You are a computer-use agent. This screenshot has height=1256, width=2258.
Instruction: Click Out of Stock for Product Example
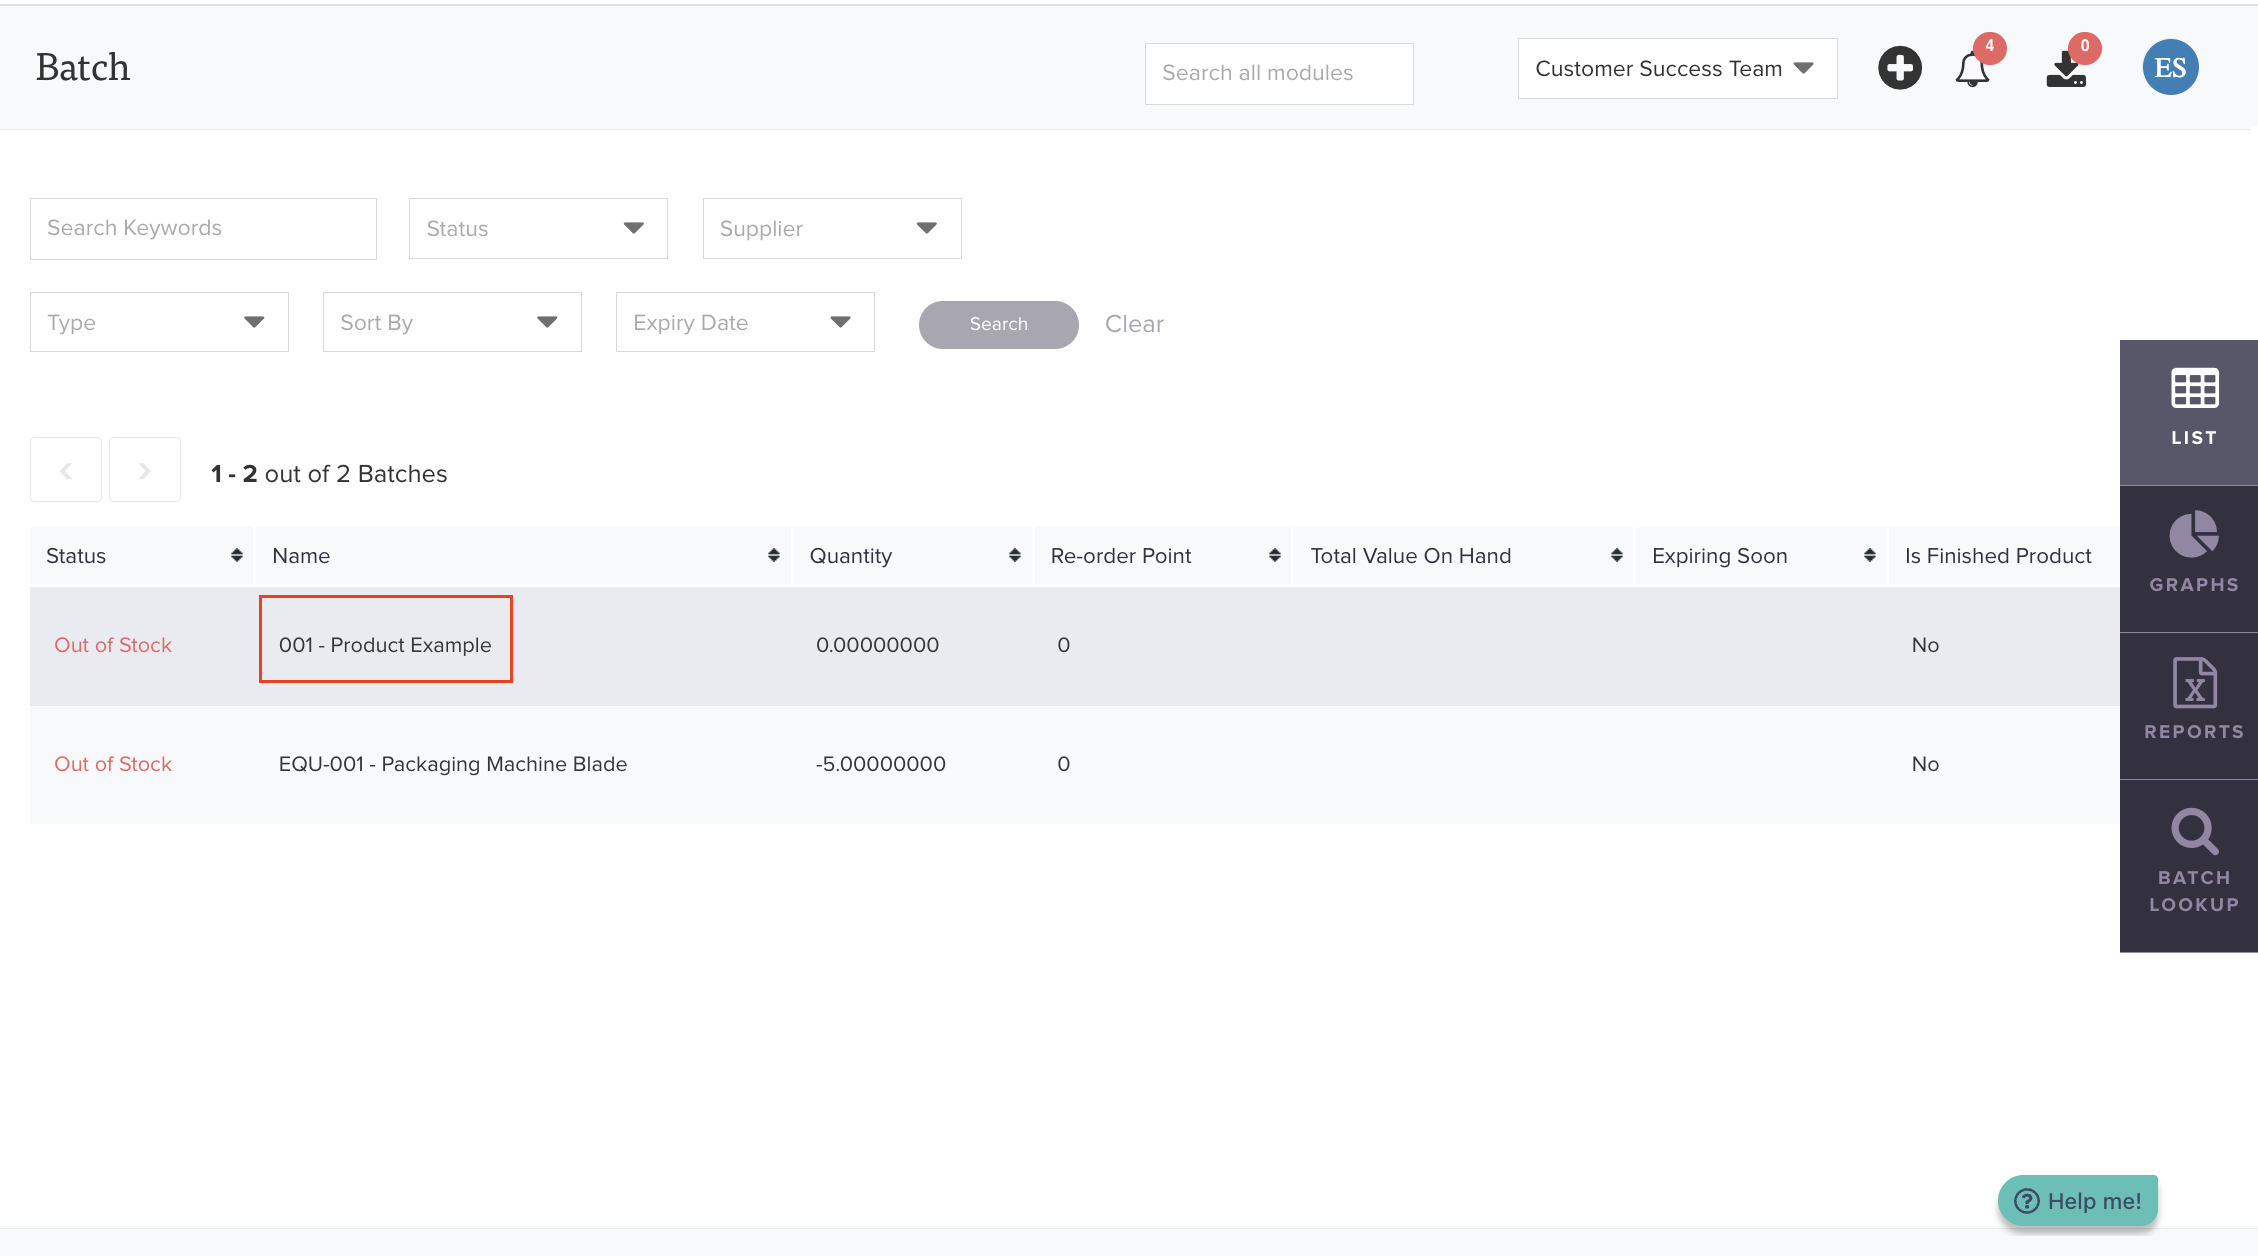[x=113, y=645]
